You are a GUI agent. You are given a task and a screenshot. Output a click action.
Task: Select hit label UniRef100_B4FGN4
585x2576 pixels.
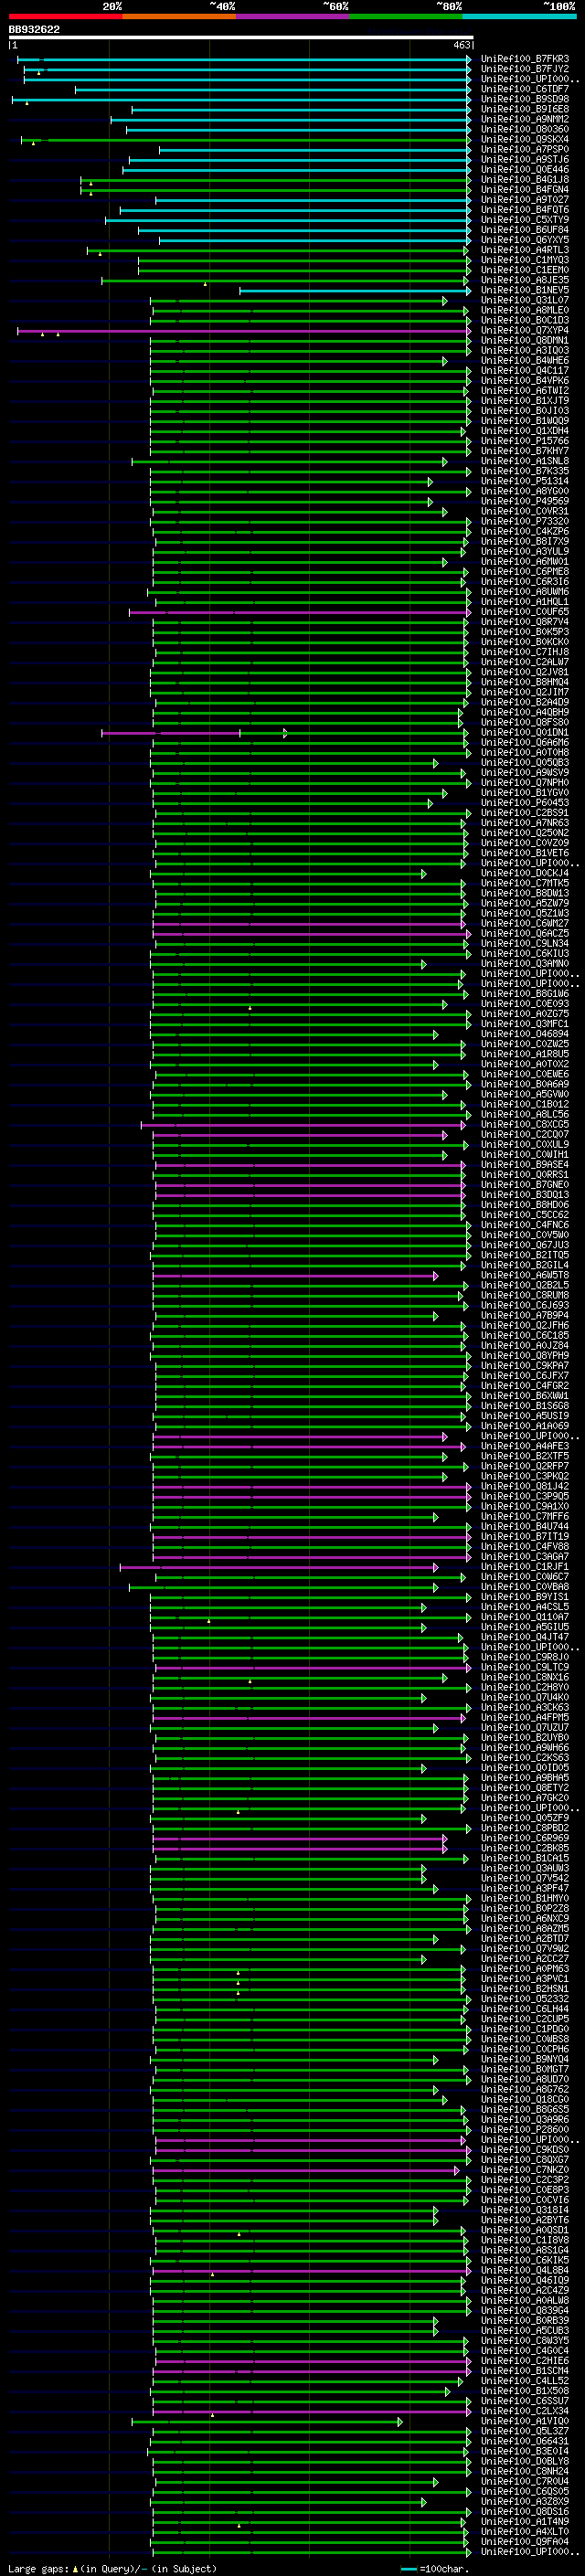click(x=525, y=189)
